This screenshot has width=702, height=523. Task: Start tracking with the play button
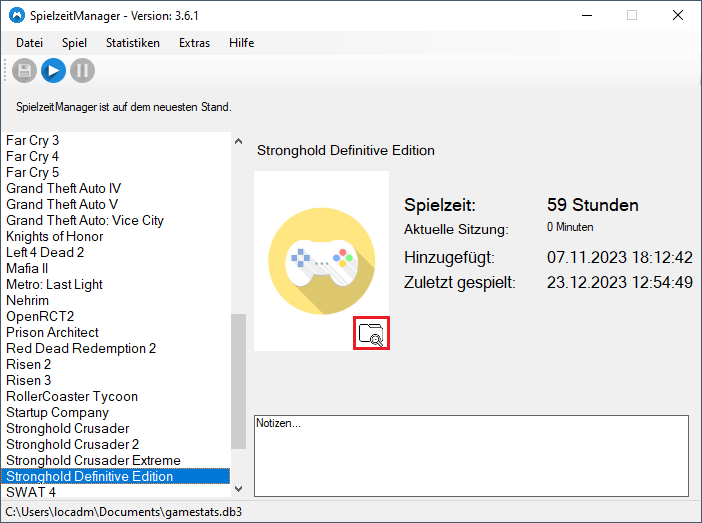(x=53, y=70)
